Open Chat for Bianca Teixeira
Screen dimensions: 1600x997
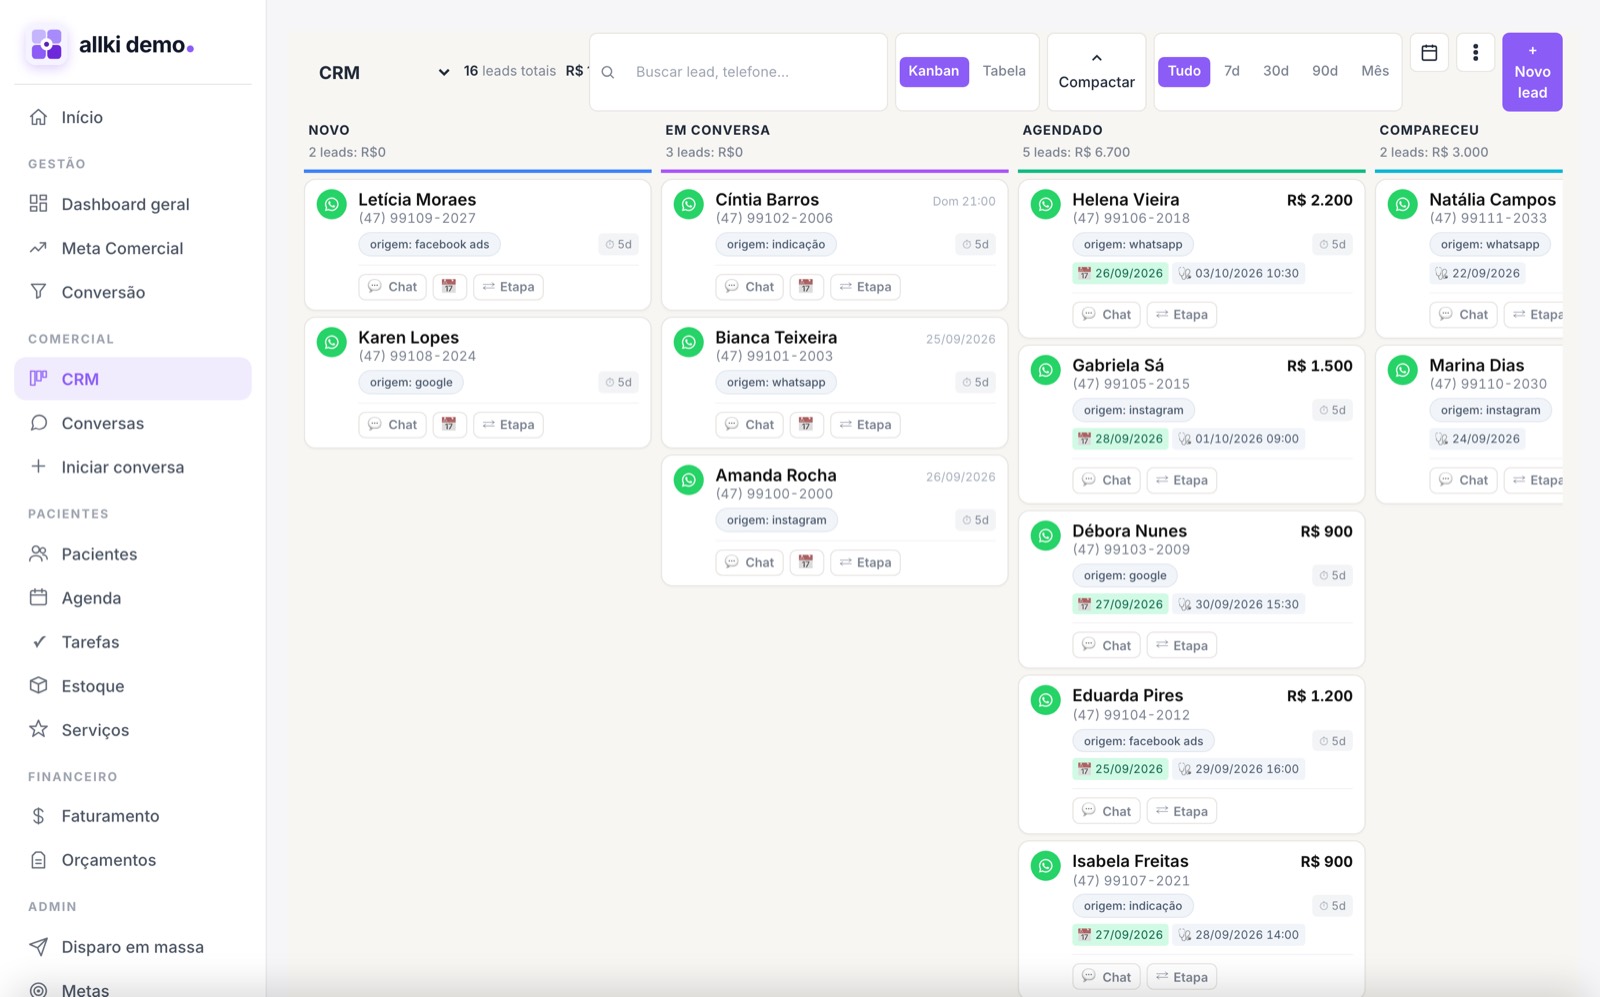click(750, 425)
